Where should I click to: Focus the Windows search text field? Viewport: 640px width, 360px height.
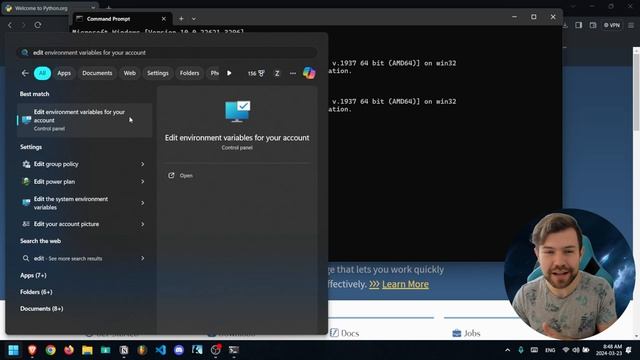[x=167, y=53]
